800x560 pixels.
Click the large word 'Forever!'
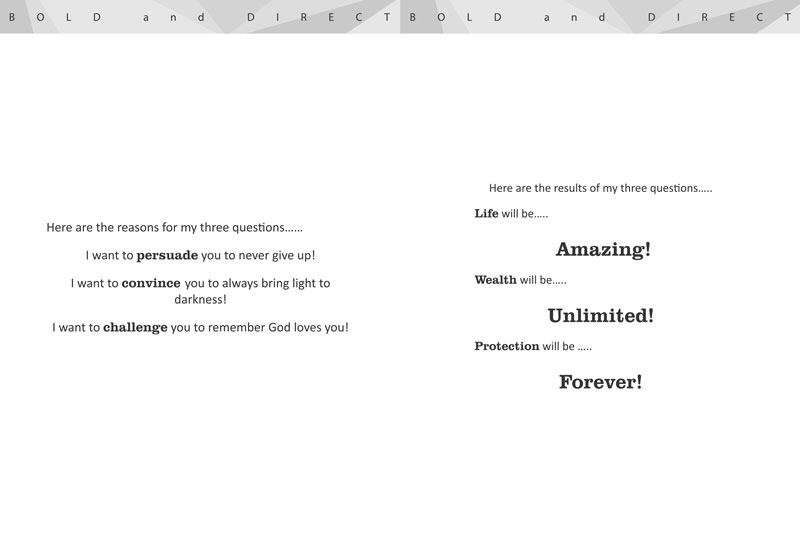[x=601, y=382]
